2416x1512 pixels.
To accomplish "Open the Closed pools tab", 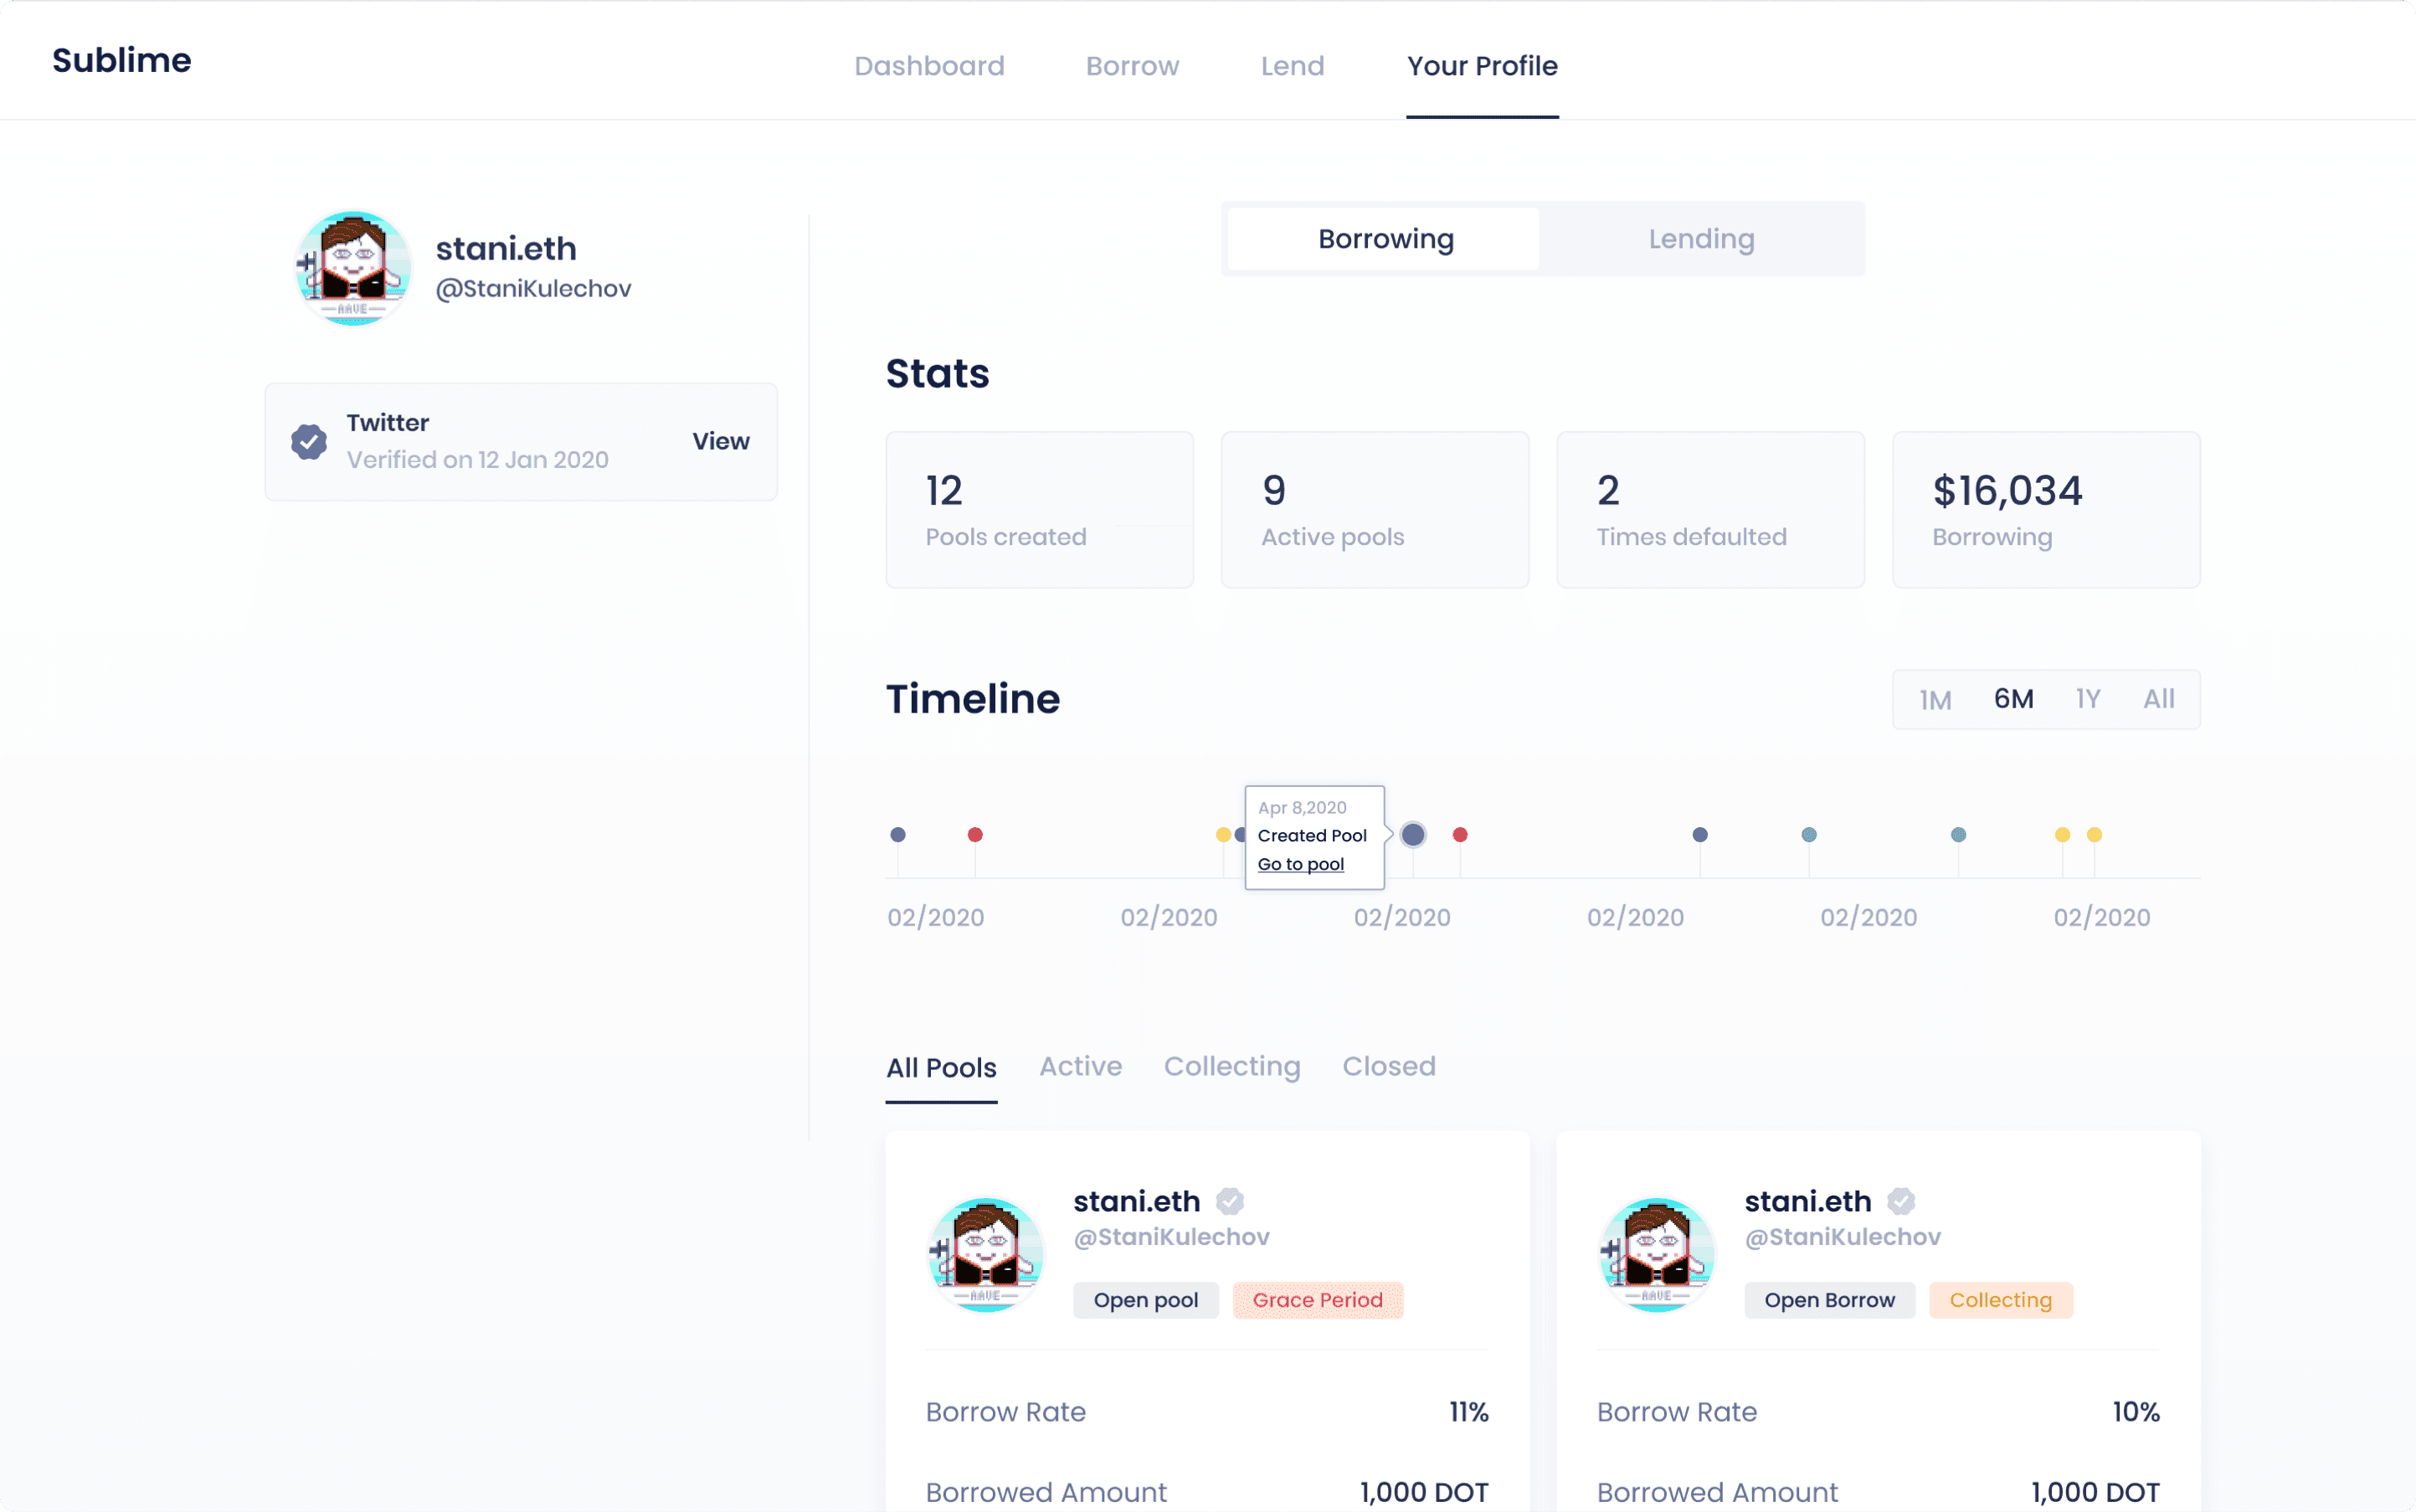I will [1388, 1067].
